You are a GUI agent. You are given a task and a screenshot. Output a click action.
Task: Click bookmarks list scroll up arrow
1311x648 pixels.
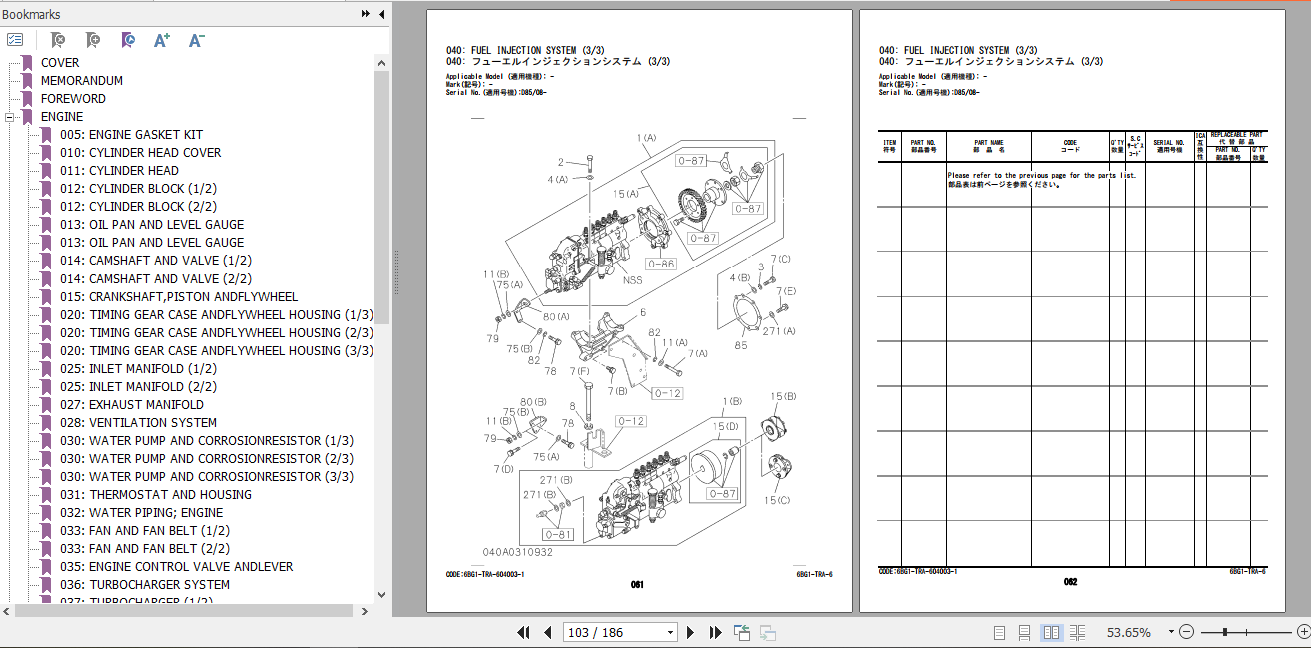pyautogui.click(x=382, y=63)
